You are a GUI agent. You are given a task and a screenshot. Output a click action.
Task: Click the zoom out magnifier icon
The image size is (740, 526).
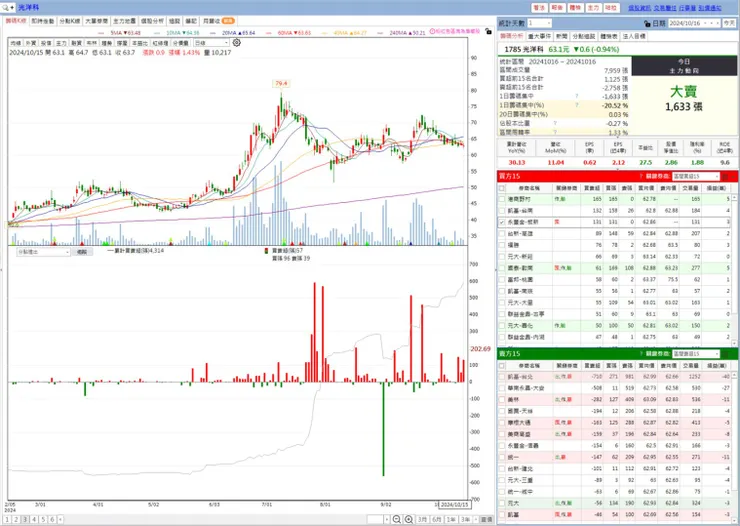pos(396,519)
